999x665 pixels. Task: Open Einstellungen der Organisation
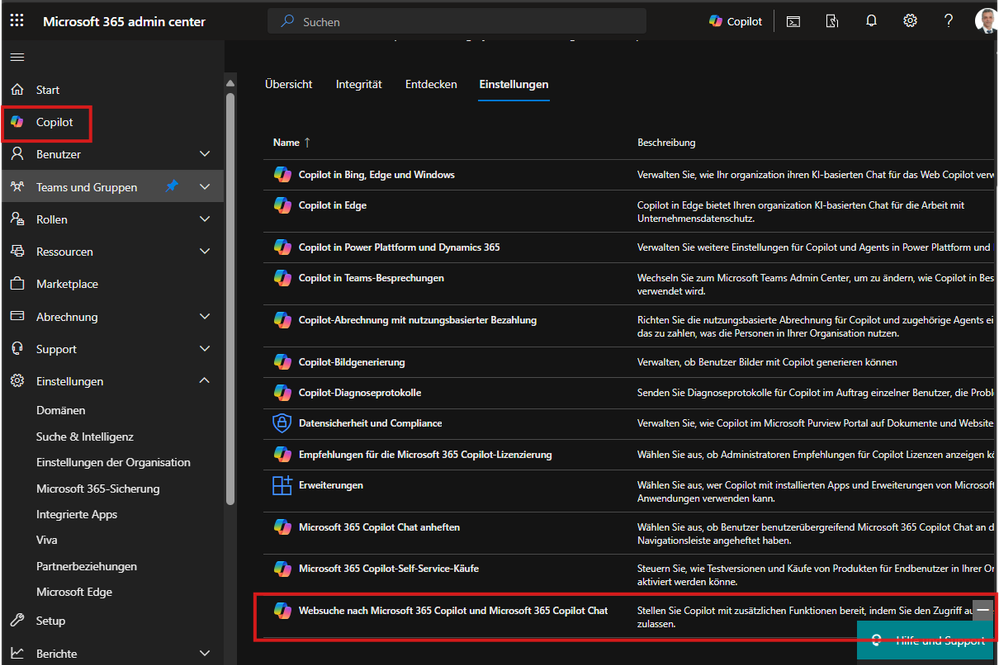pyautogui.click(x=113, y=462)
